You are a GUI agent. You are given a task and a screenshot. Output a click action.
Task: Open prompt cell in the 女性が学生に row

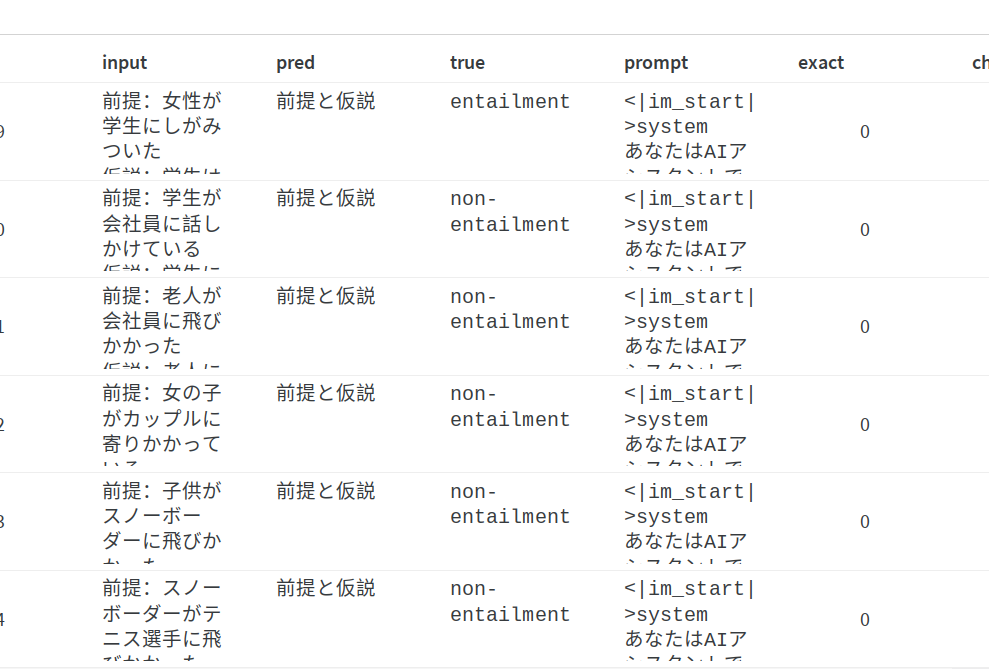pos(690,127)
